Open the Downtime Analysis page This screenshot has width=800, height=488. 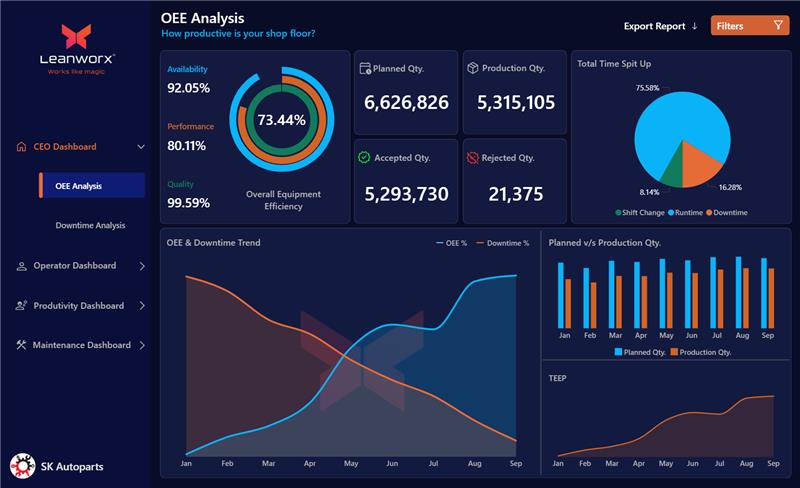(90, 226)
